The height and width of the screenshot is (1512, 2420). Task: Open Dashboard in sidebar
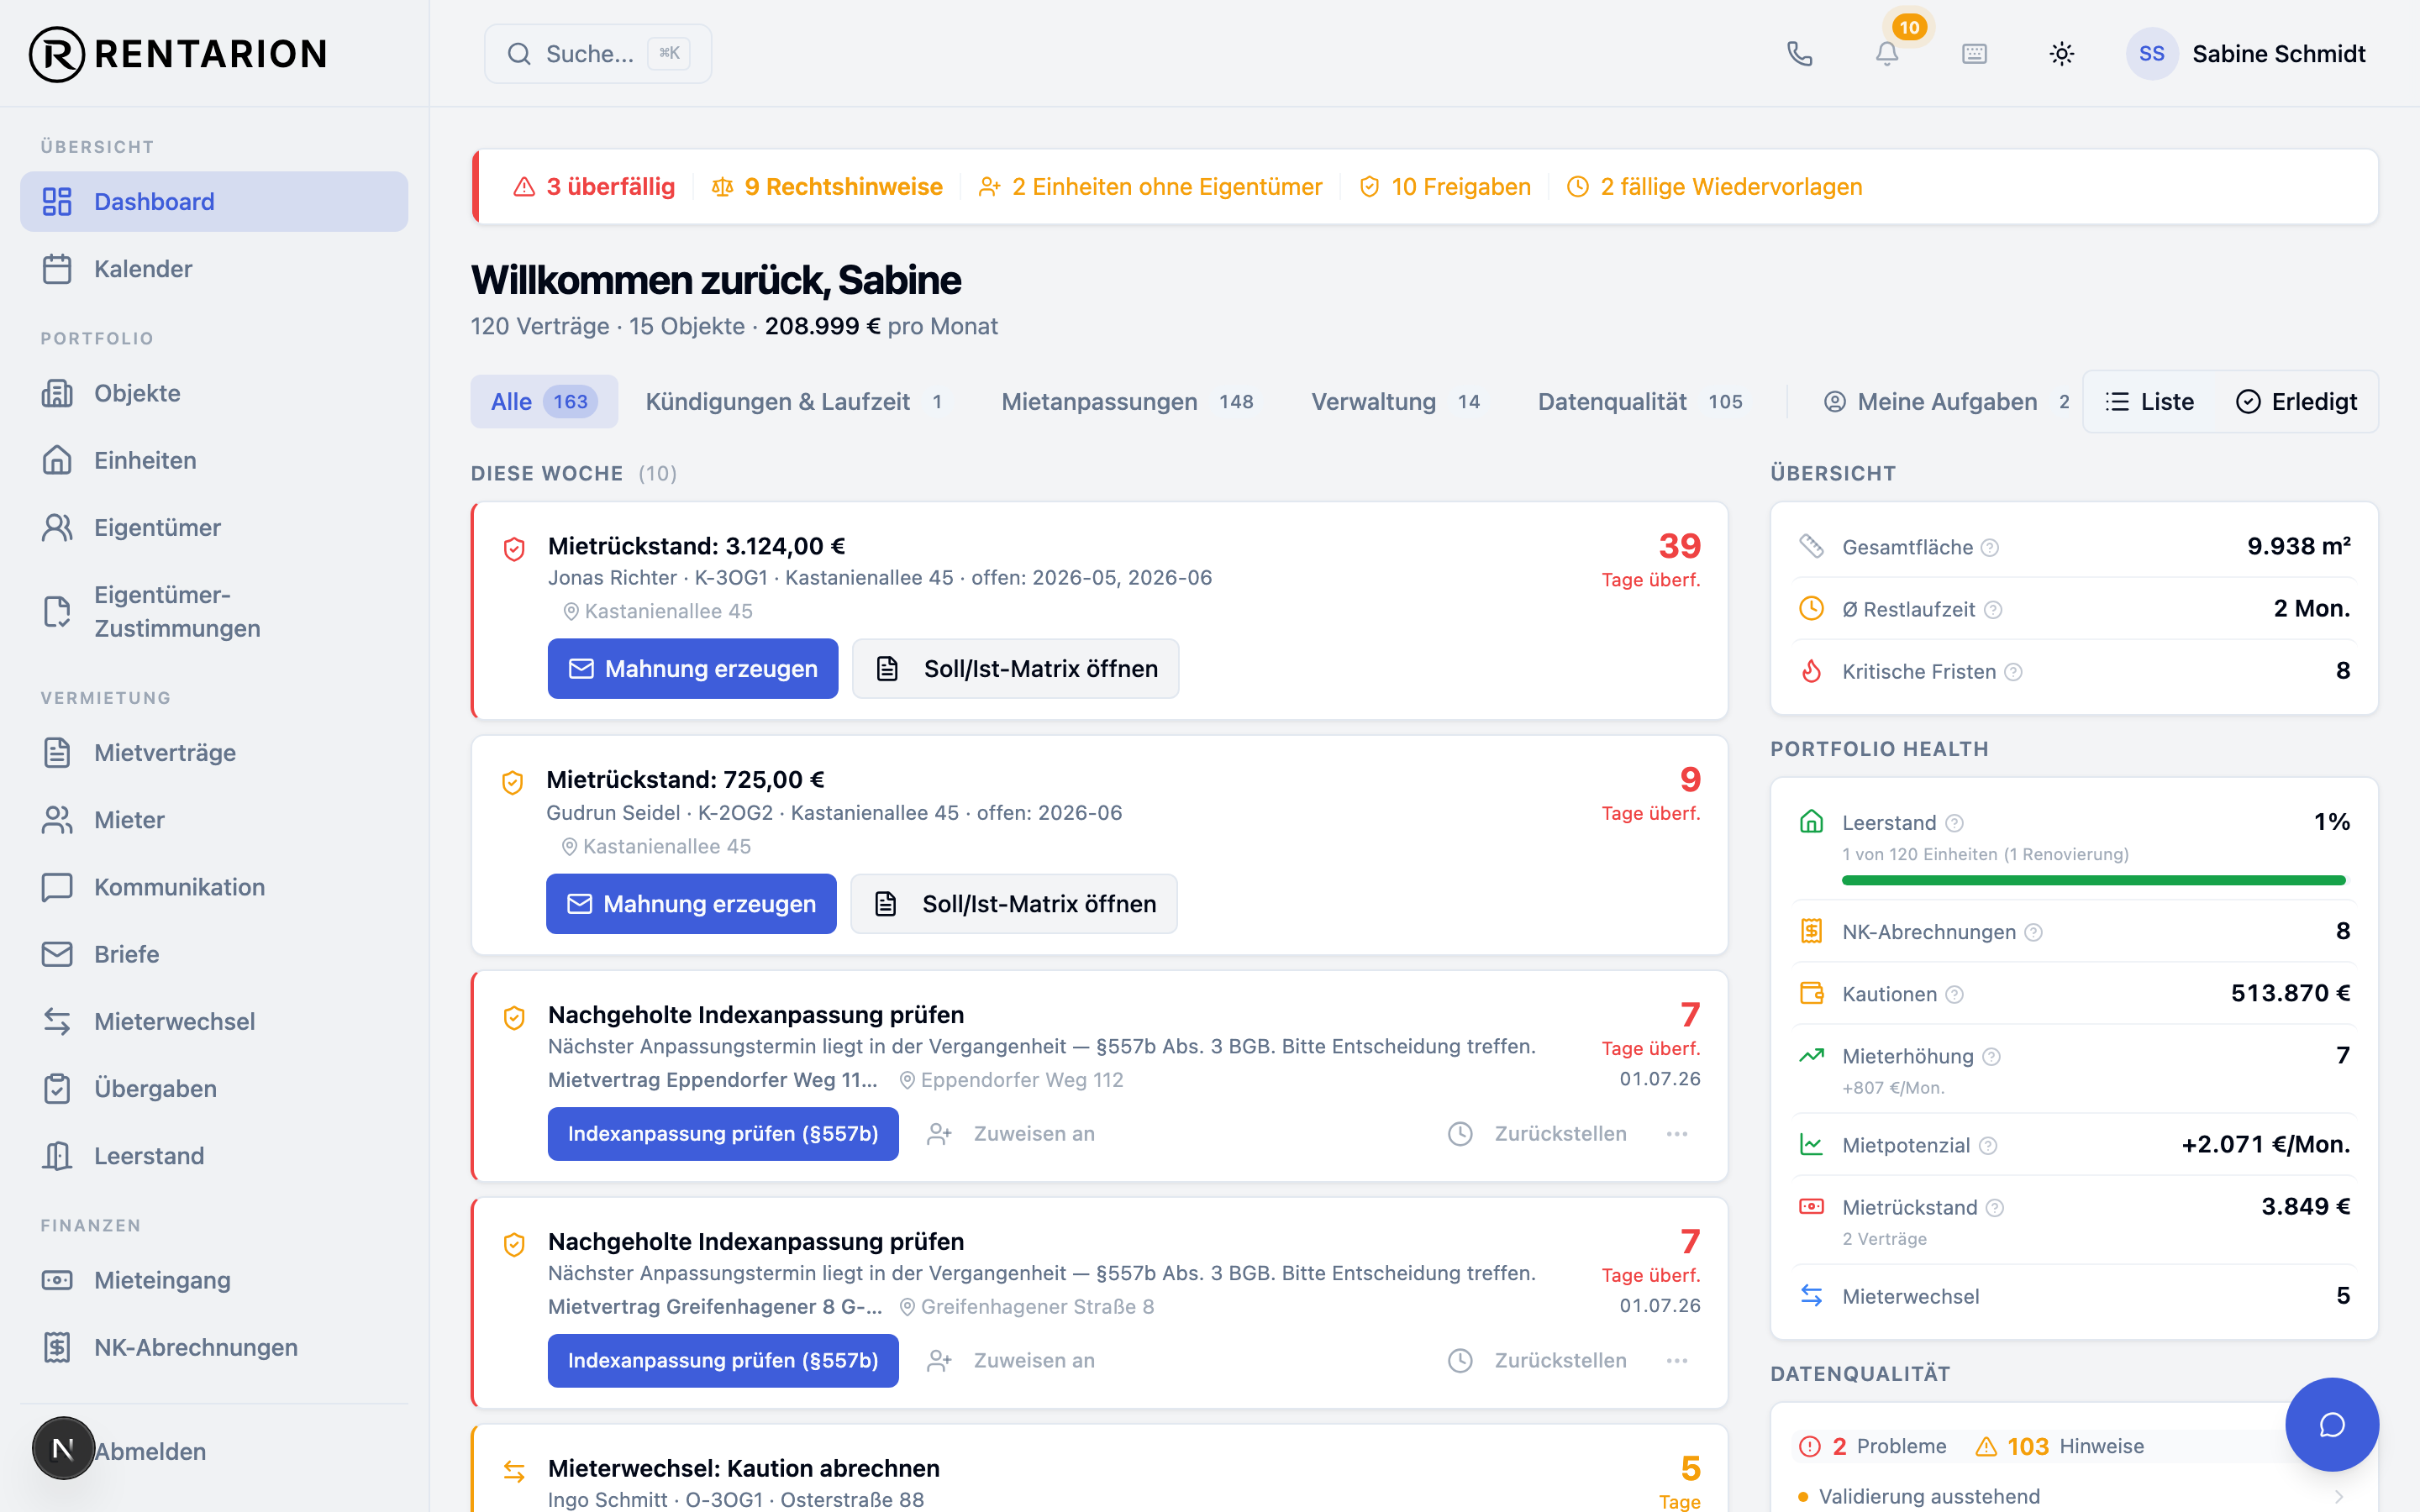pyautogui.click(x=214, y=201)
